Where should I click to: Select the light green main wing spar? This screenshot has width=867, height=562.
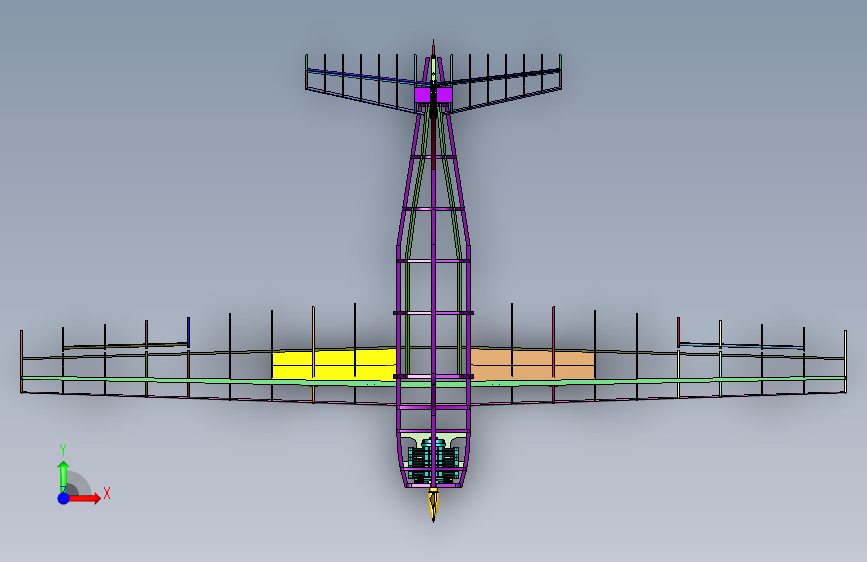pos(434,381)
